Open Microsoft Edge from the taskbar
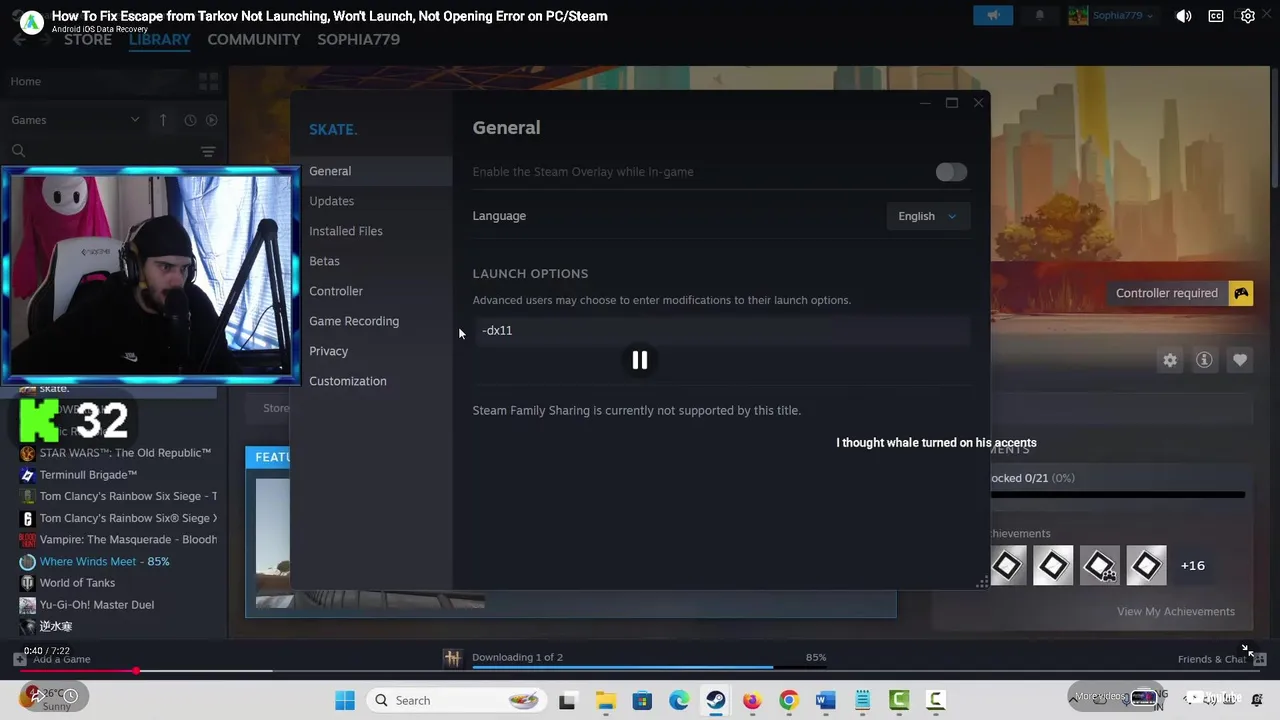The height and width of the screenshot is (720, 1280). pos(679,700)
